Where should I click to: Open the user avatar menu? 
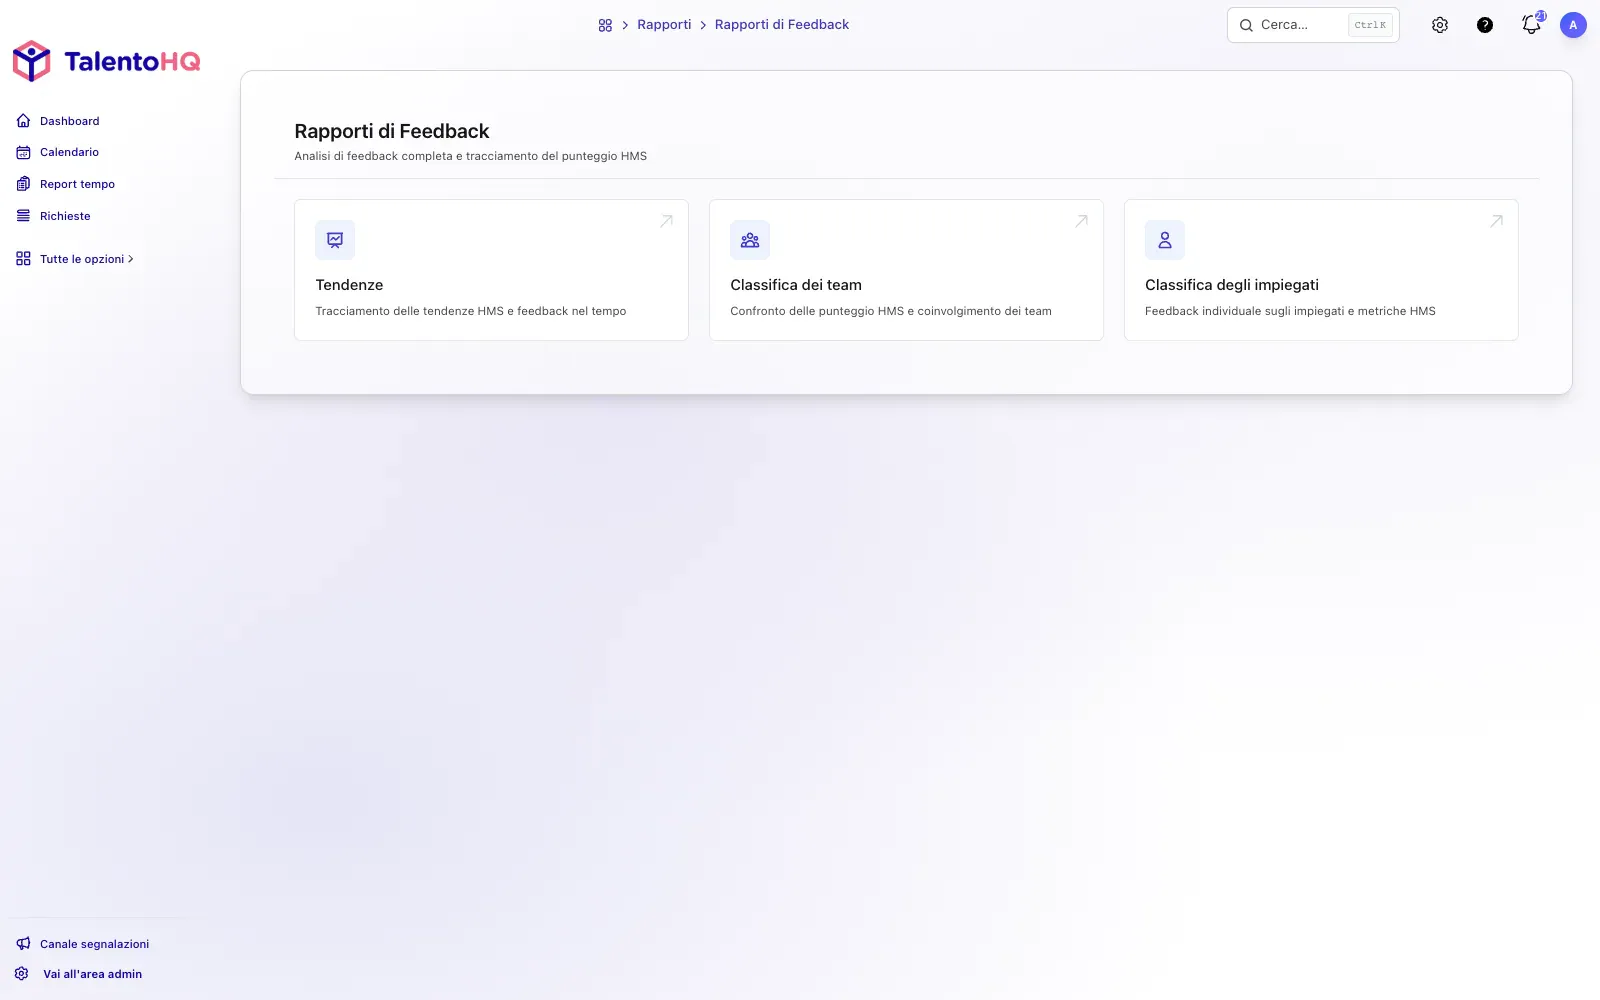click(x=1573, y=25)
